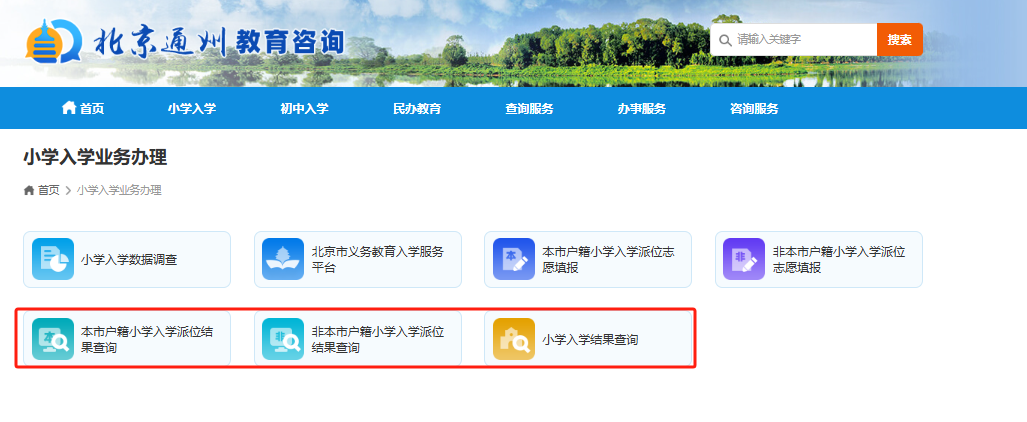
Task: Open the 查询服务 menu
Action: point(529,109)
